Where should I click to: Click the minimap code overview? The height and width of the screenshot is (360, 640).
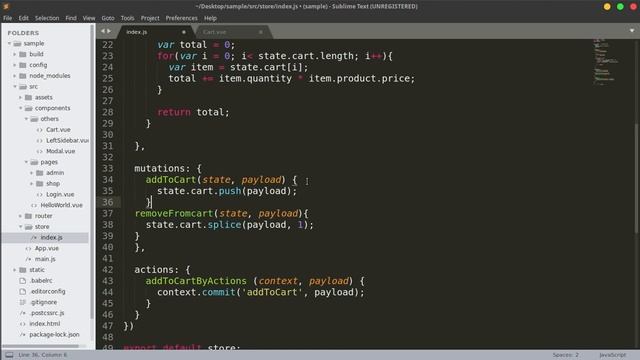coord(606,61)
